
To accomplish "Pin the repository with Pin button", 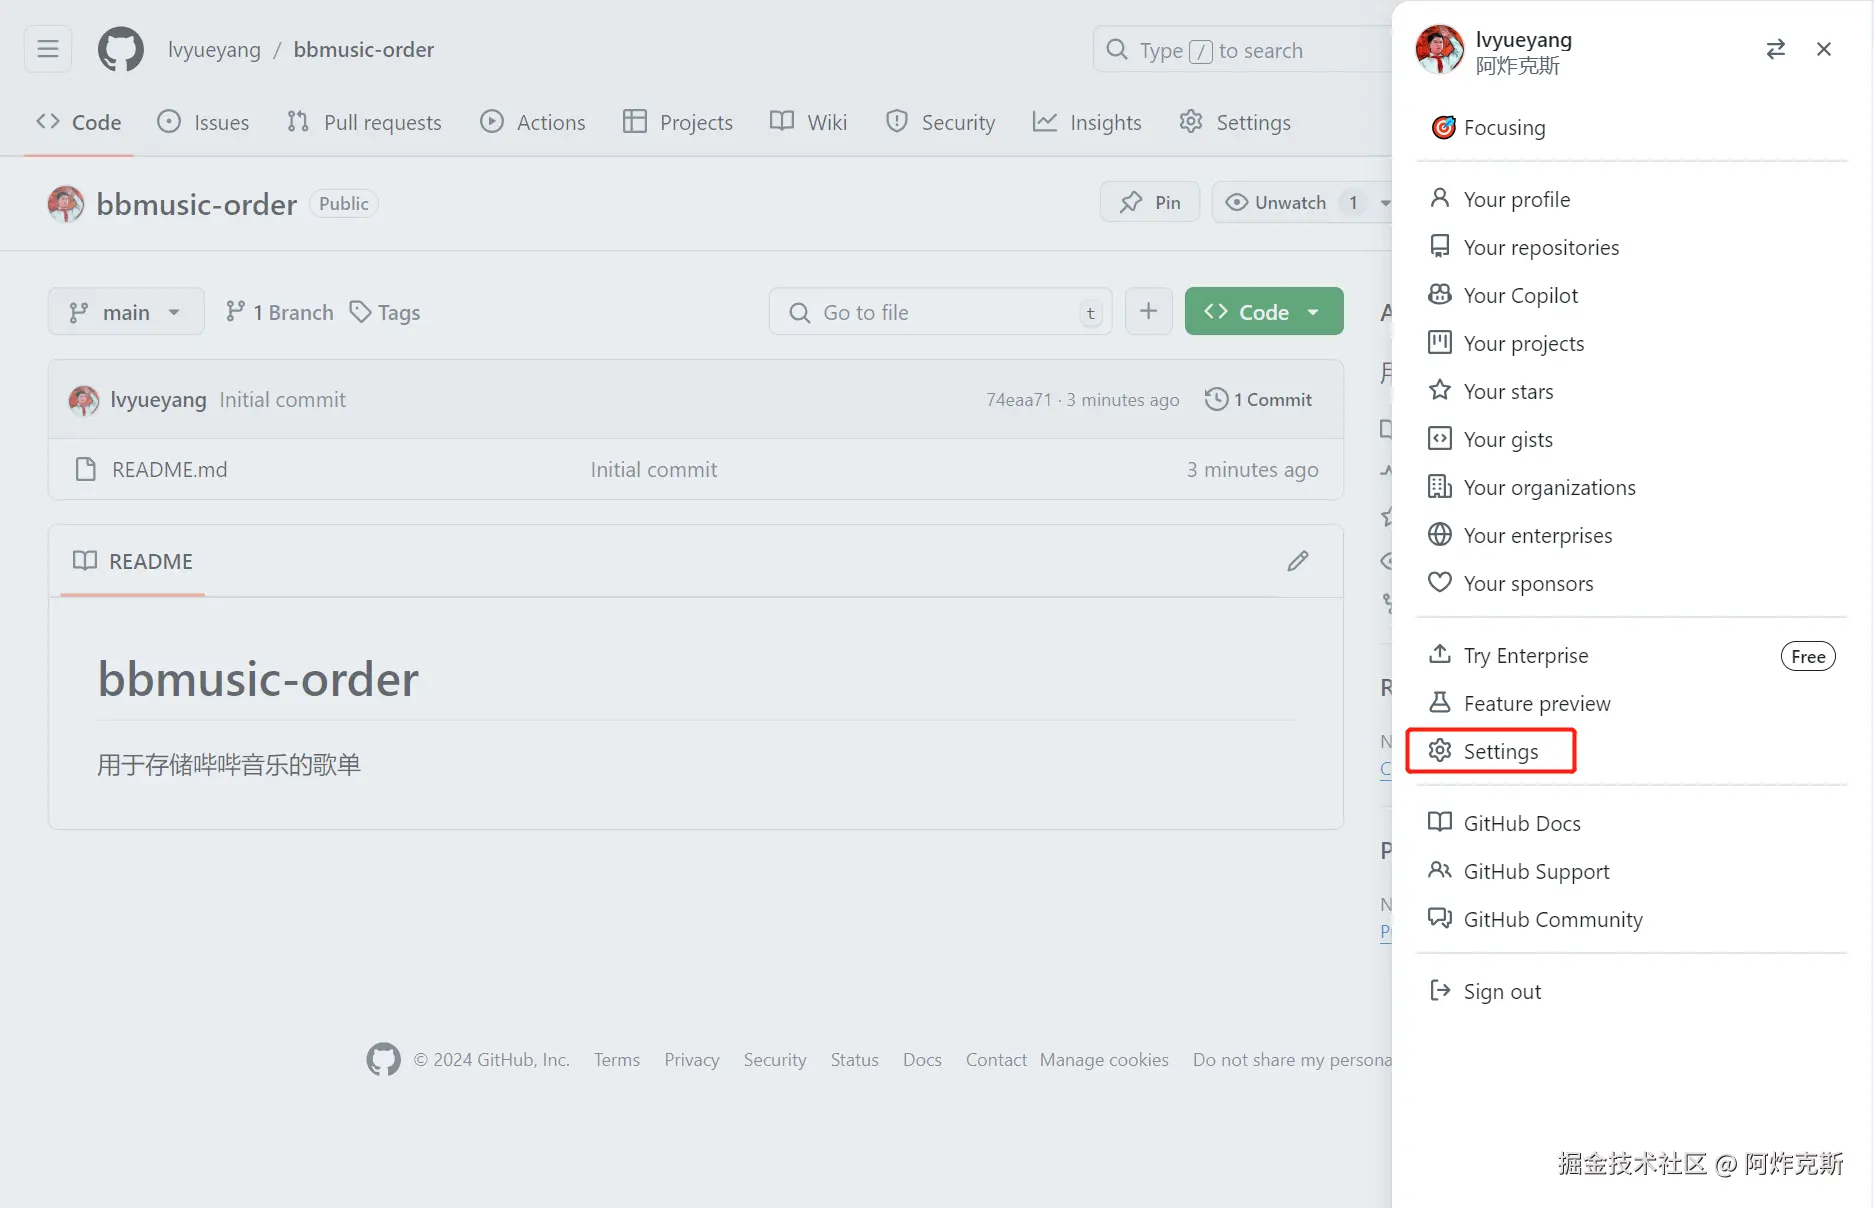I will pyautogui.click(x=1150, y=202).
